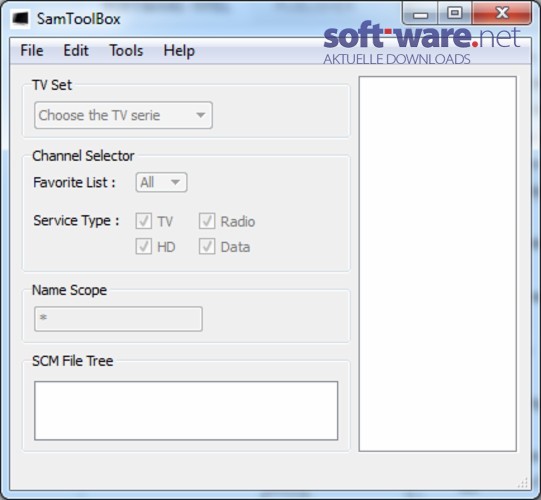Click the Name Scope text field
The height and width of the screenshot is (500, 541).
tap(118, 319)
